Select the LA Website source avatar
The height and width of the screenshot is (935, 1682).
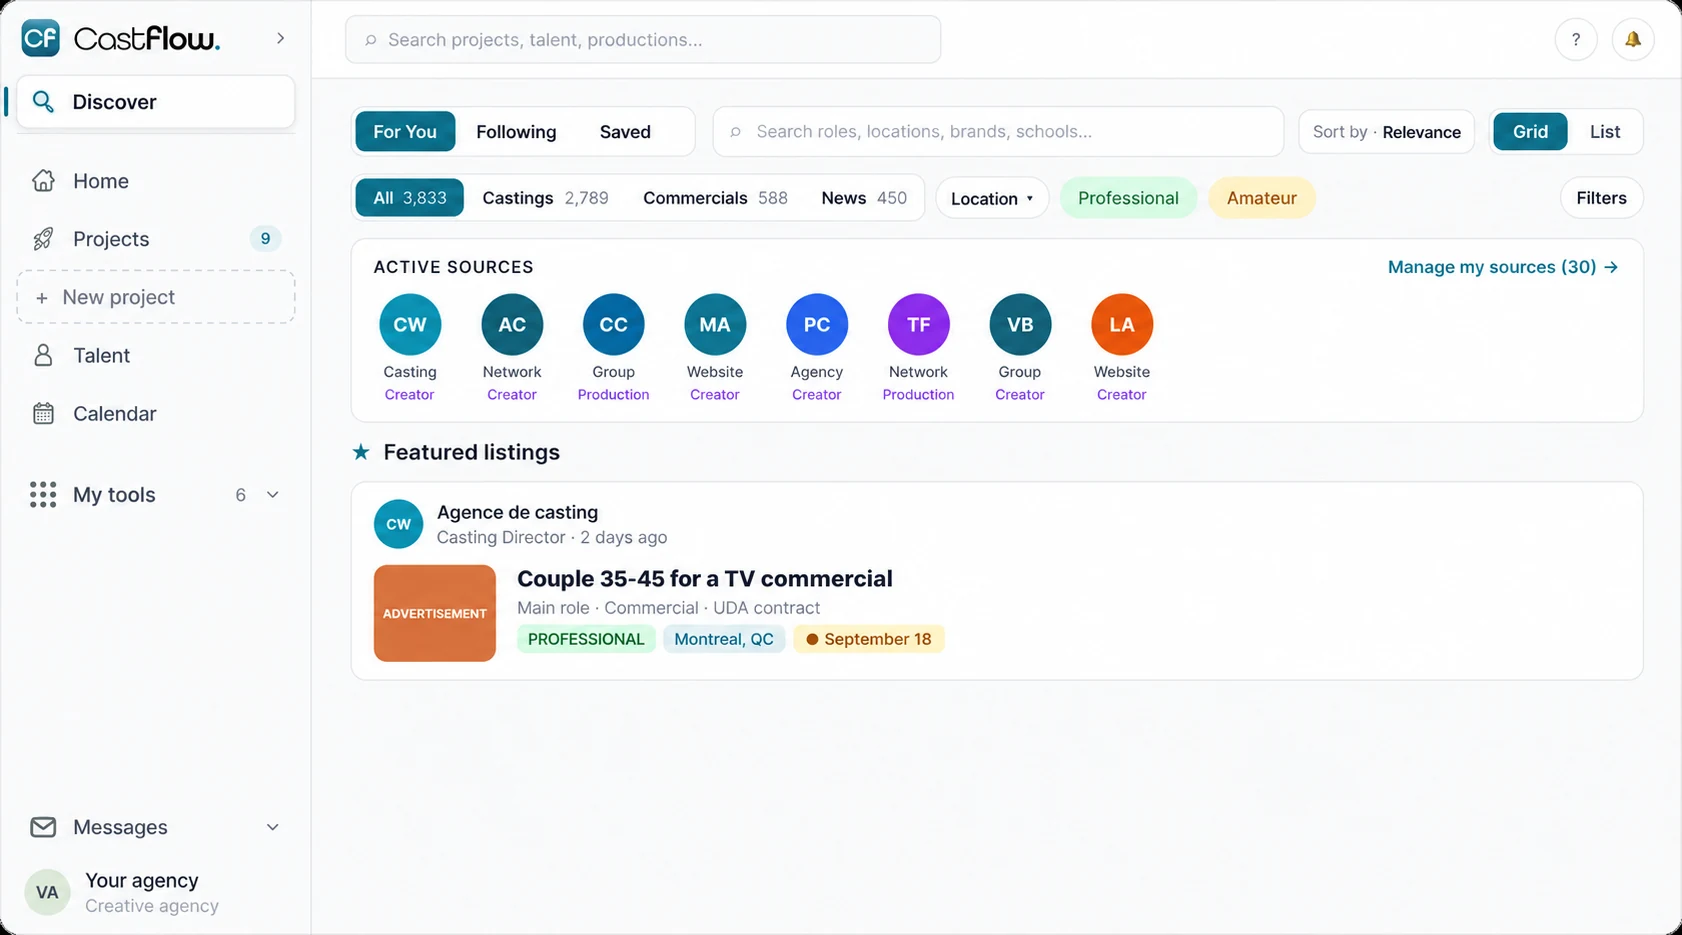click(1122, 325)
